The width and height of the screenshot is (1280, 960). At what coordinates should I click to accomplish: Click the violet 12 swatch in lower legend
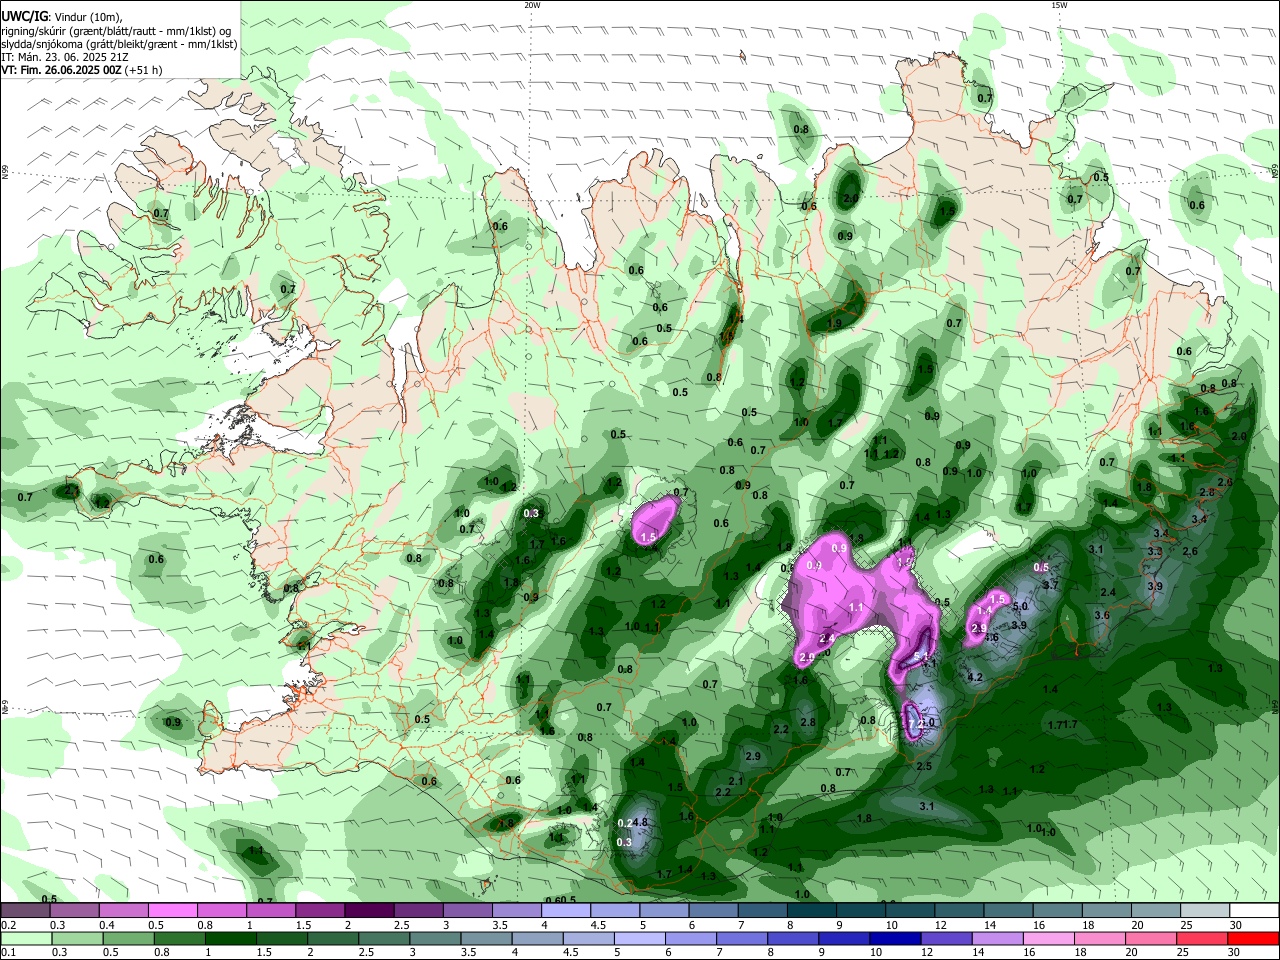click(947, 939)
